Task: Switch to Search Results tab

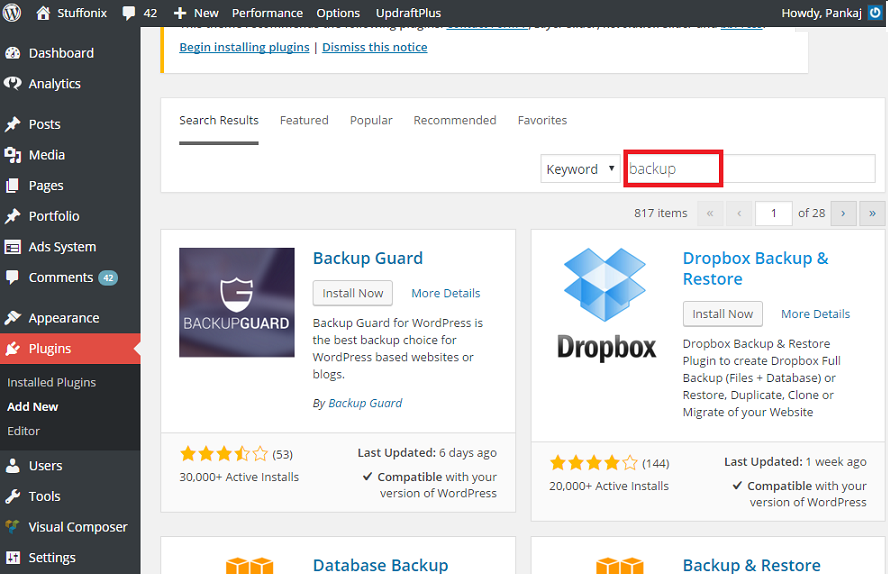Action: pyautogui.click(x=219, y=120)
